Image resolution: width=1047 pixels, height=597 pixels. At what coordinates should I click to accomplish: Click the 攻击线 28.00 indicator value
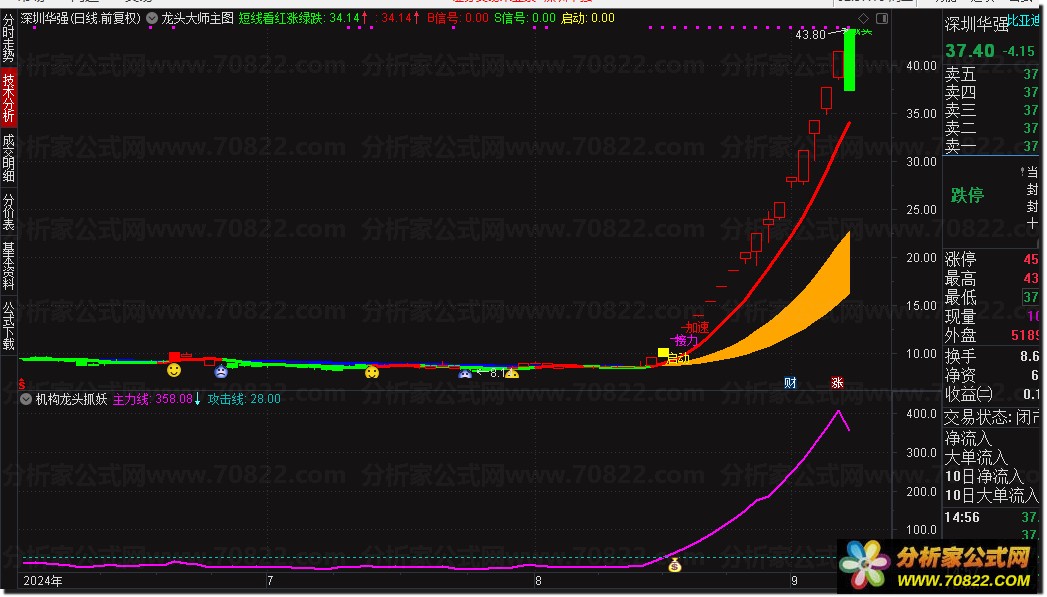[244, 399]
